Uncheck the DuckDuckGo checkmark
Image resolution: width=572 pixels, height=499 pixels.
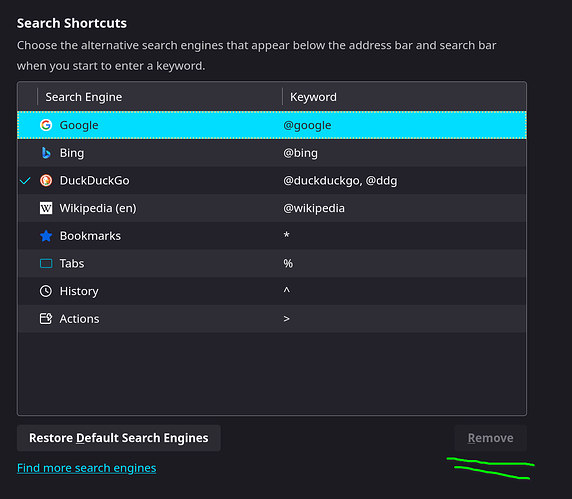point(25,181)
